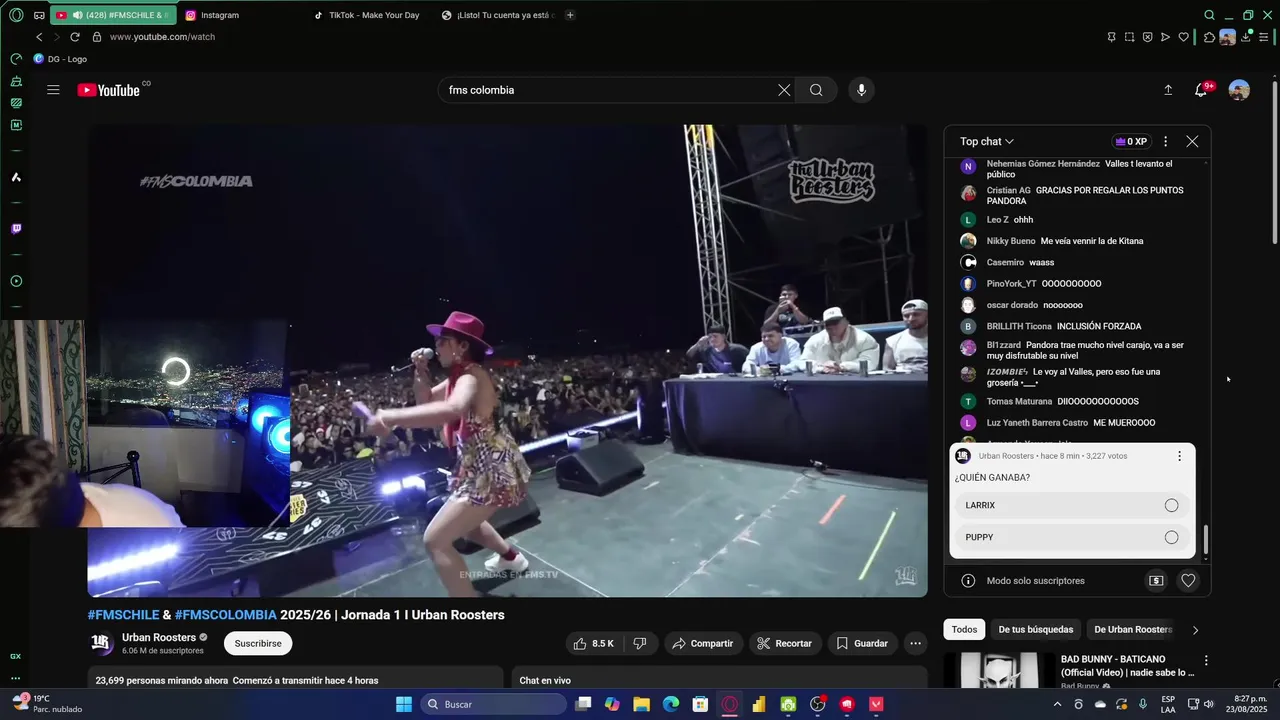Screen dimensions: 1280x720
Task: Vote LARRIX in the poll
Action: pyautogui.click(x=1071, y=505)
